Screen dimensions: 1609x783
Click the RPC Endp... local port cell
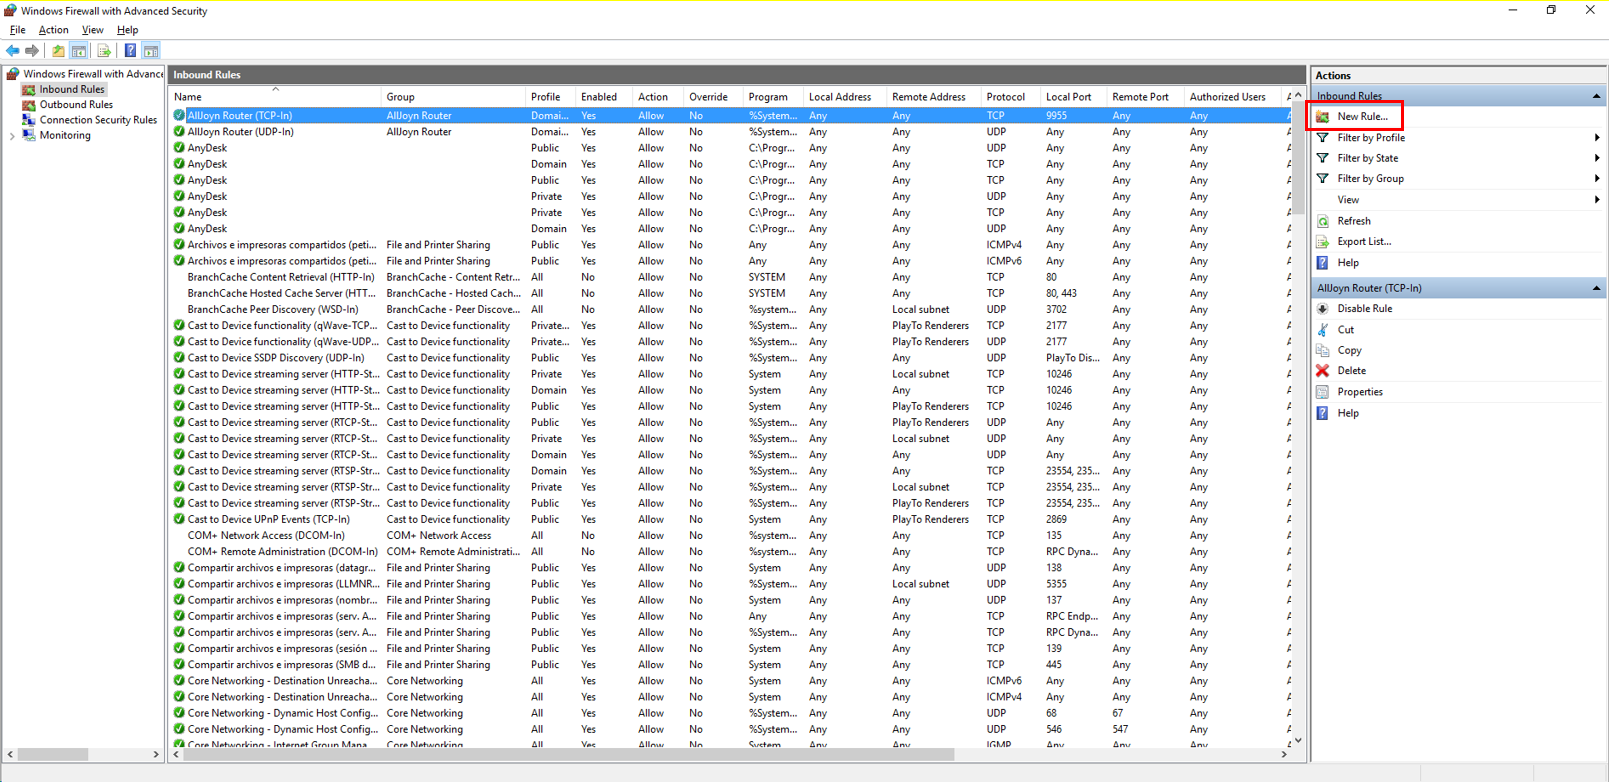point(1072,617)
